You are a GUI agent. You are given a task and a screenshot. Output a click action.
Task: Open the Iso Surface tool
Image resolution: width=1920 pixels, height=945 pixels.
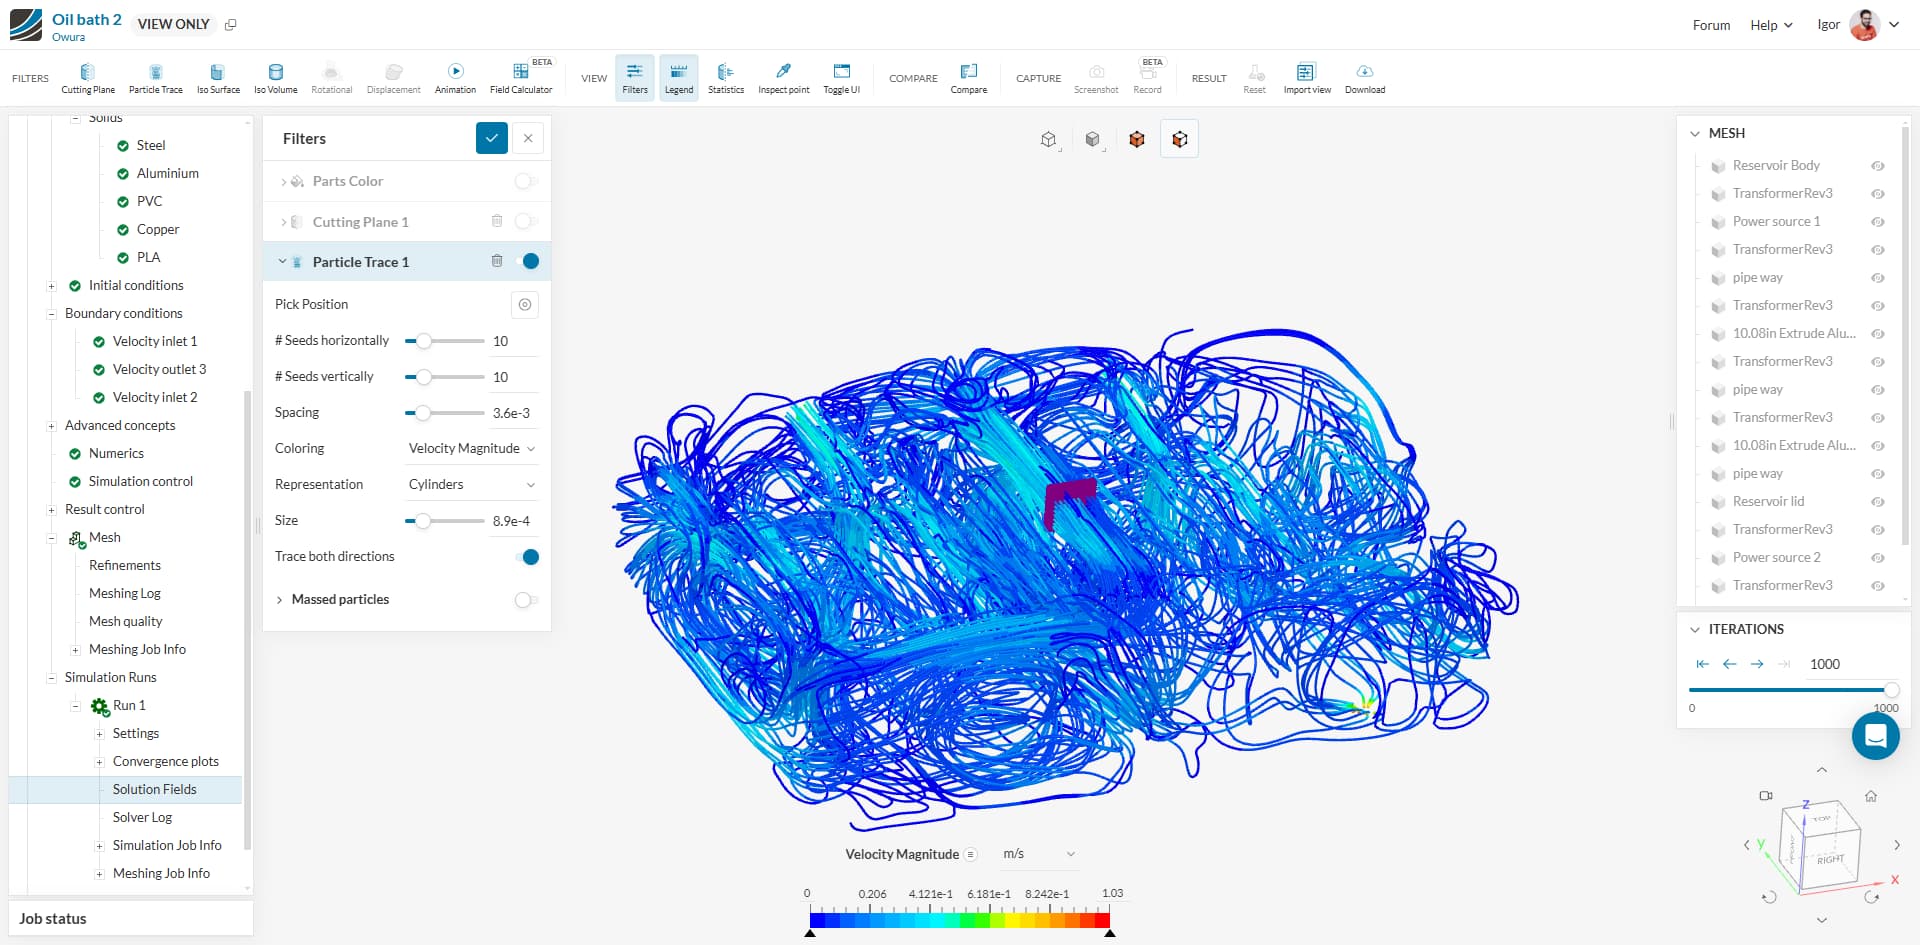218,77
